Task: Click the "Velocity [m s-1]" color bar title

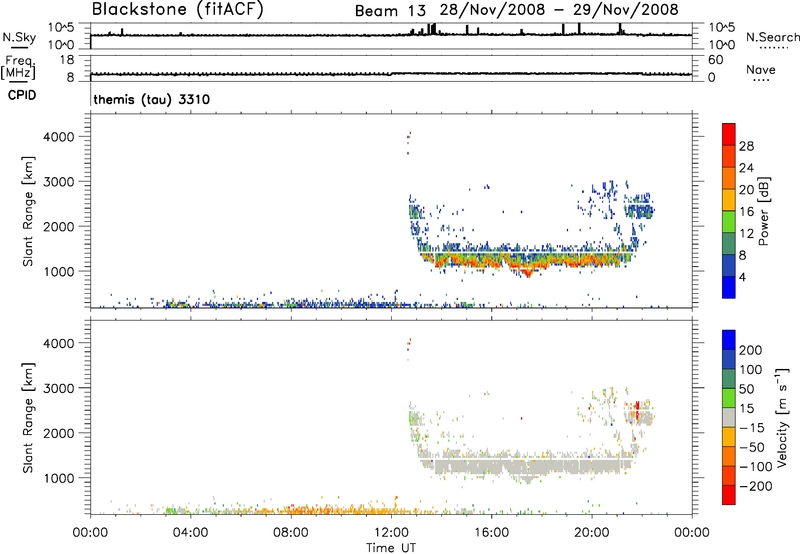Action: (x=782, y=417)
